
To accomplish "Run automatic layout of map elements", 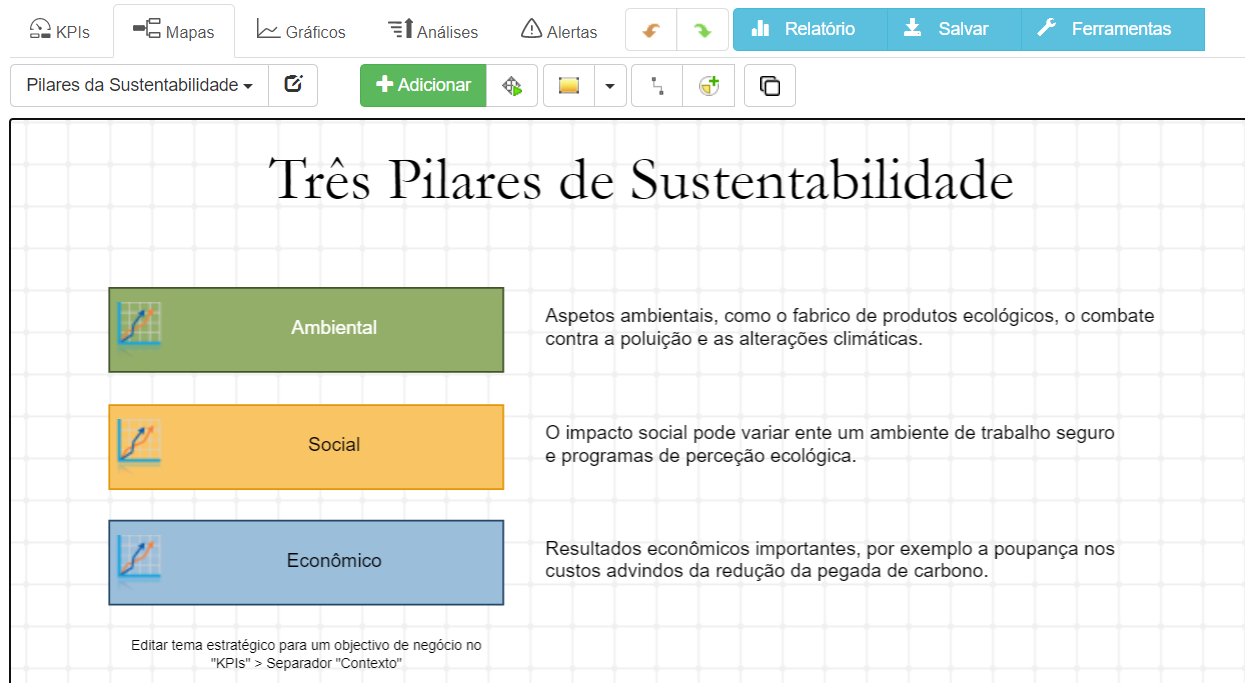I will [x=511, y=85].
